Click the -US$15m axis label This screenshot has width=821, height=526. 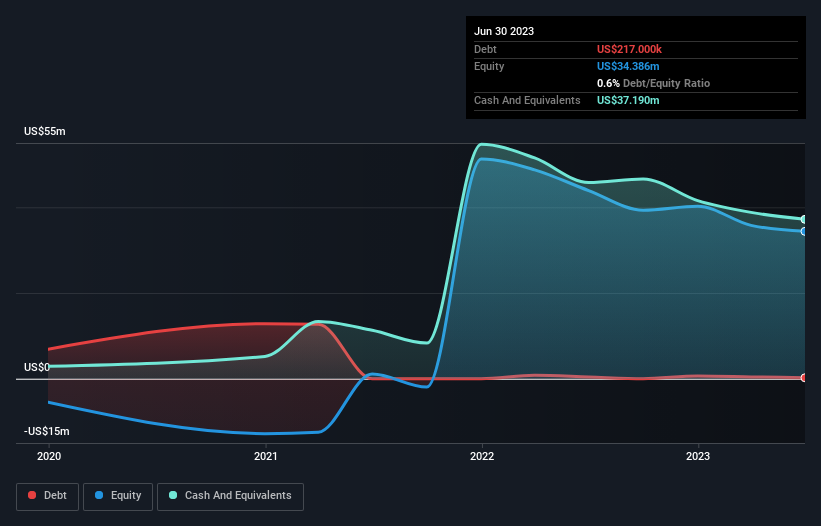coord(47,431)
